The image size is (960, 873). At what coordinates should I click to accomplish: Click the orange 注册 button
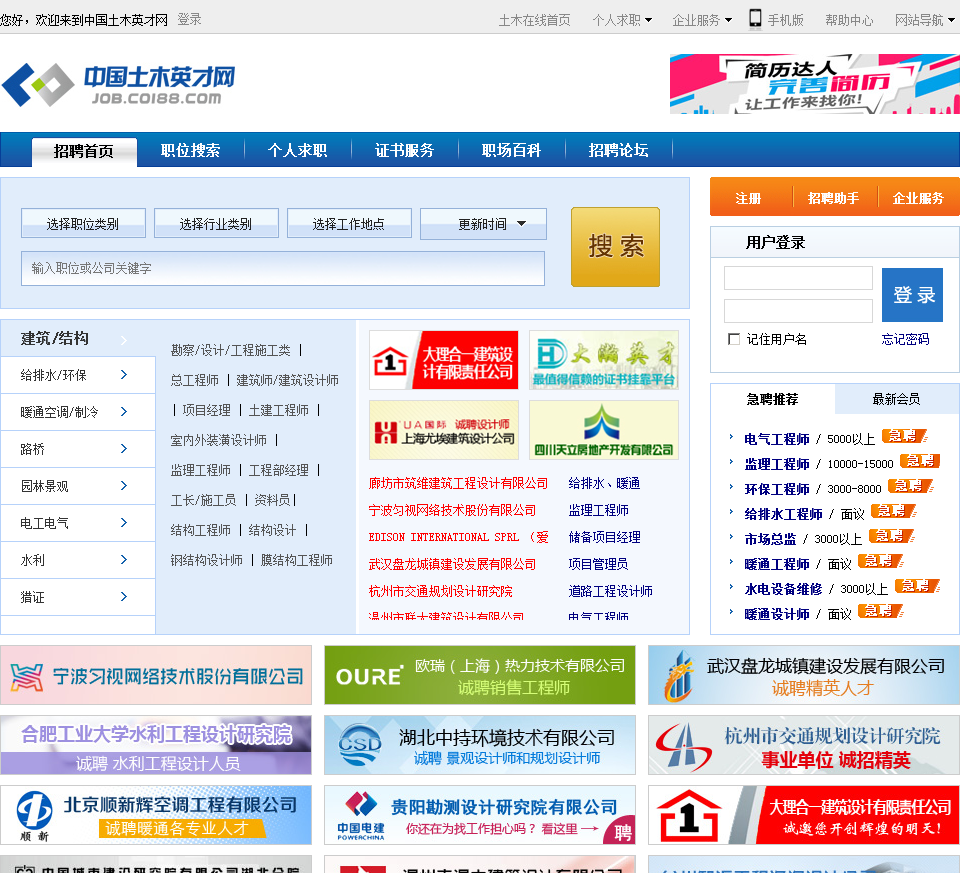pyautogui.click(x=748, y=198)
